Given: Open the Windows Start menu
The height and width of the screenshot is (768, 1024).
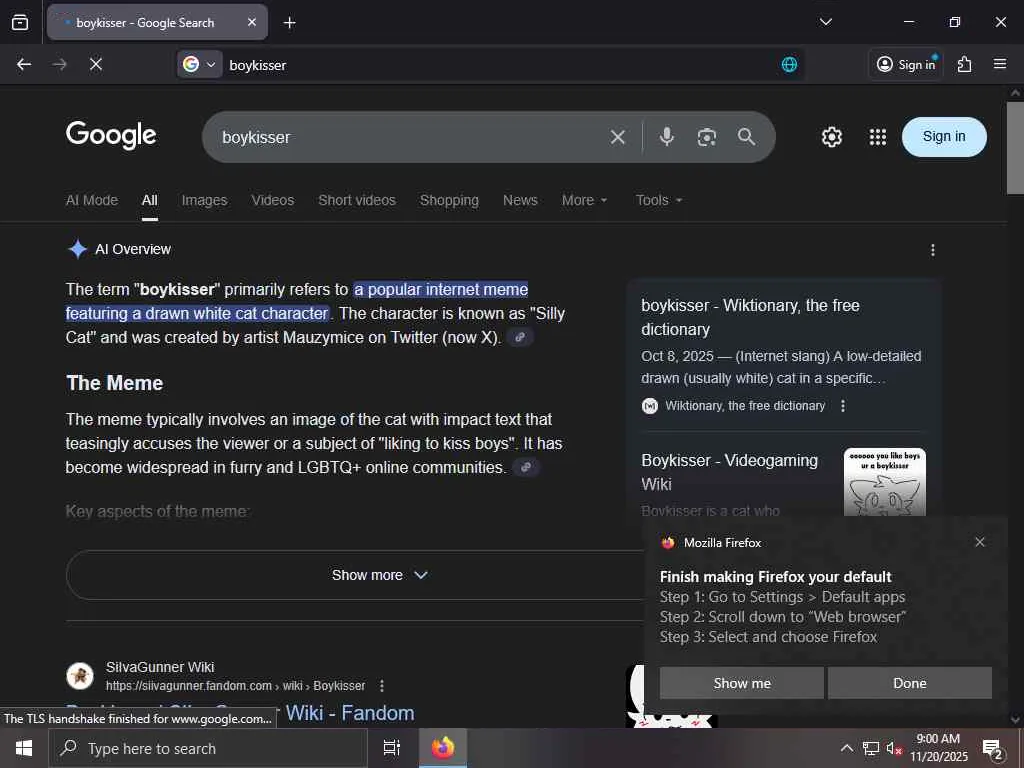Looking at the screenshot, I should 24,748.
